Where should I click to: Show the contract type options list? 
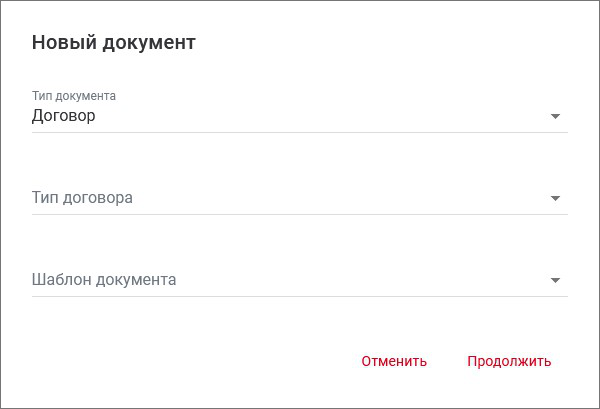555,198
